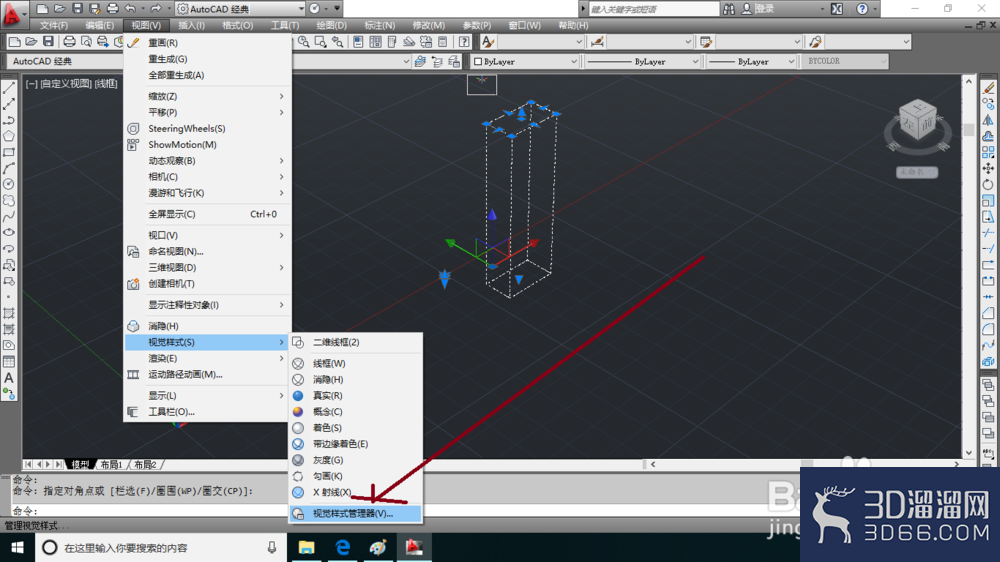Click the Windows Start button
Viewport: 1000px width, 562px height.
(x=17, y=547)
